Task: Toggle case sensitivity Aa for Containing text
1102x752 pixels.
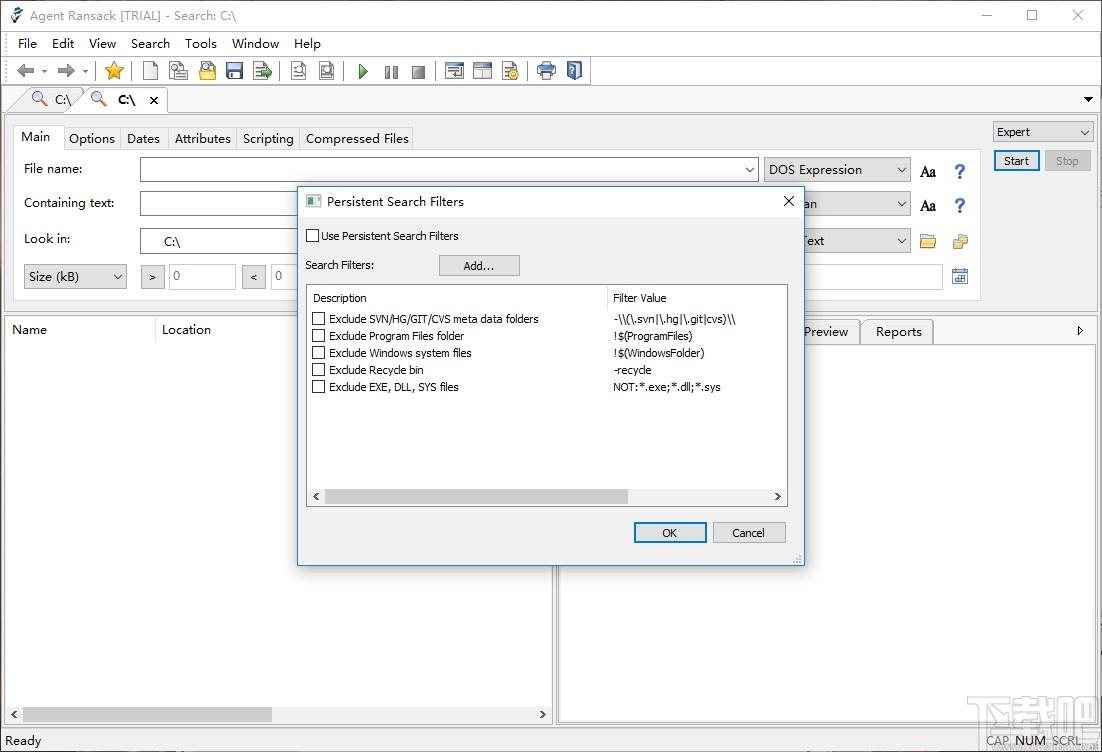Action: pyautogui.click(x=928, y=205)
